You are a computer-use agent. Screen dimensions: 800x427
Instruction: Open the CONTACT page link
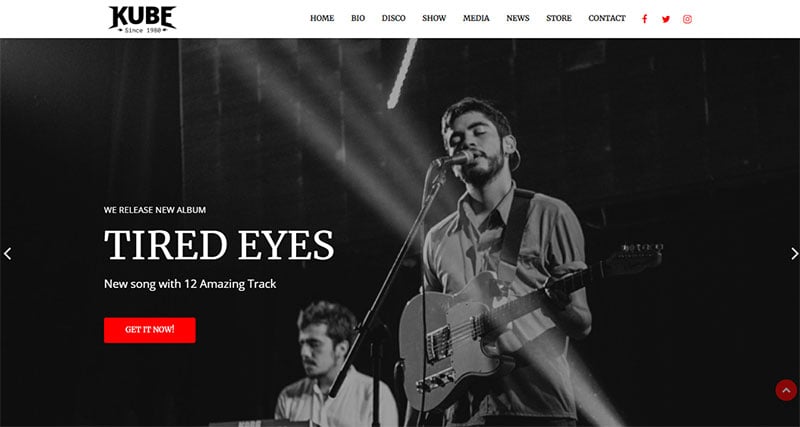607,18
